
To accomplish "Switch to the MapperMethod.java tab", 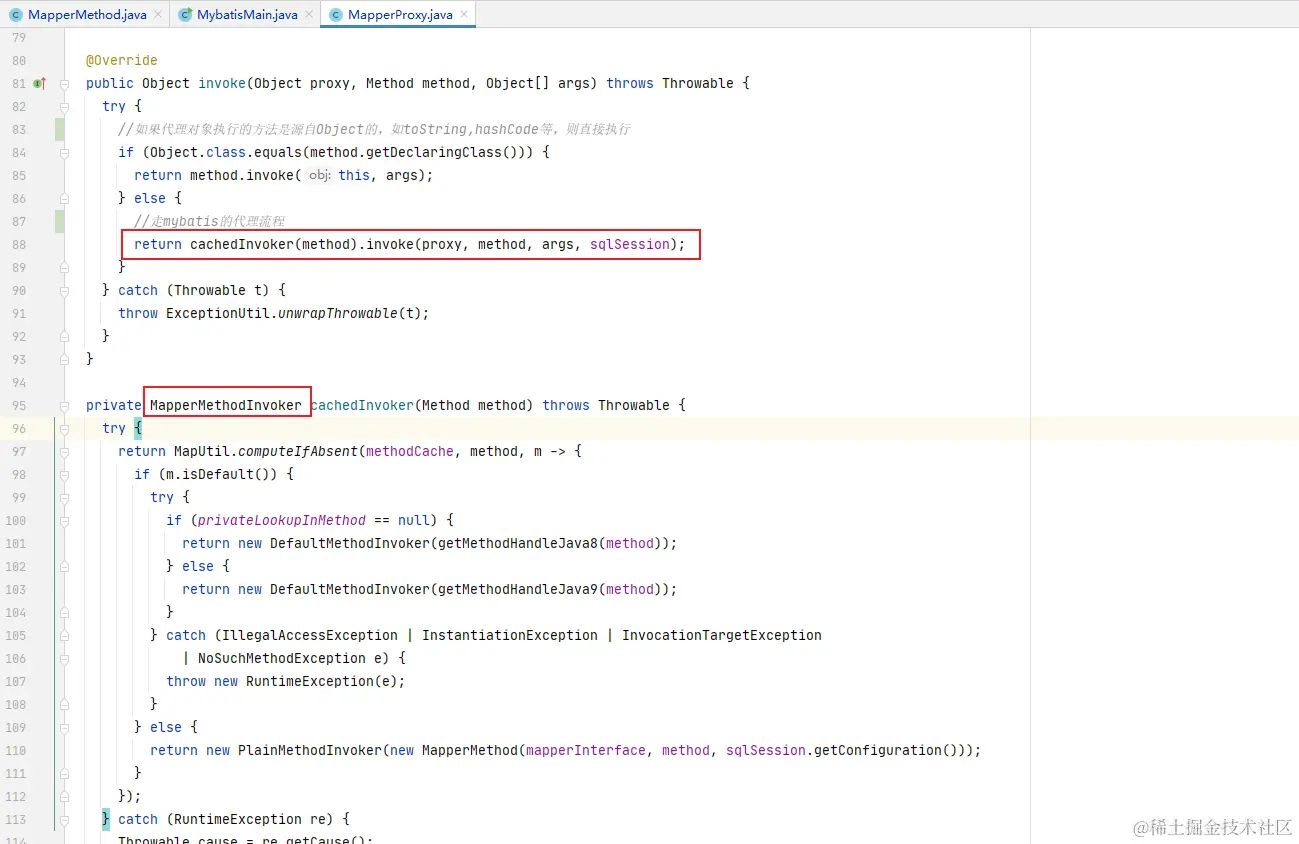I will click(86, 15).
